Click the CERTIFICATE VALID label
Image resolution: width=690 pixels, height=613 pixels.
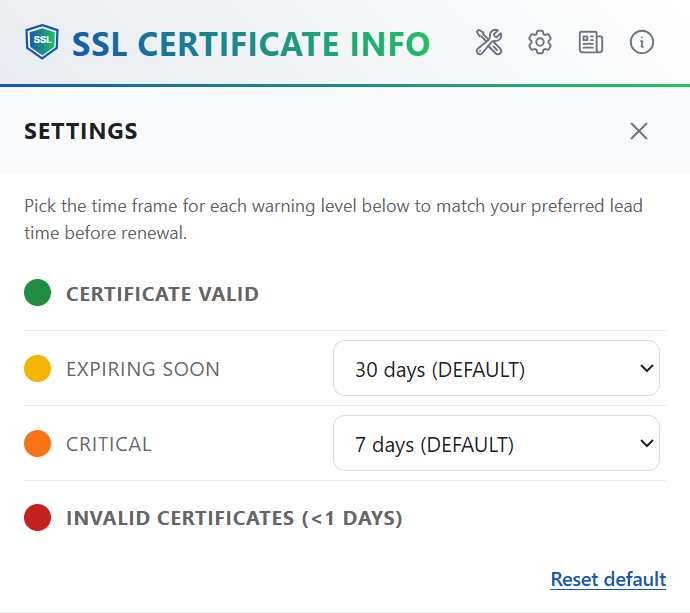162,294
